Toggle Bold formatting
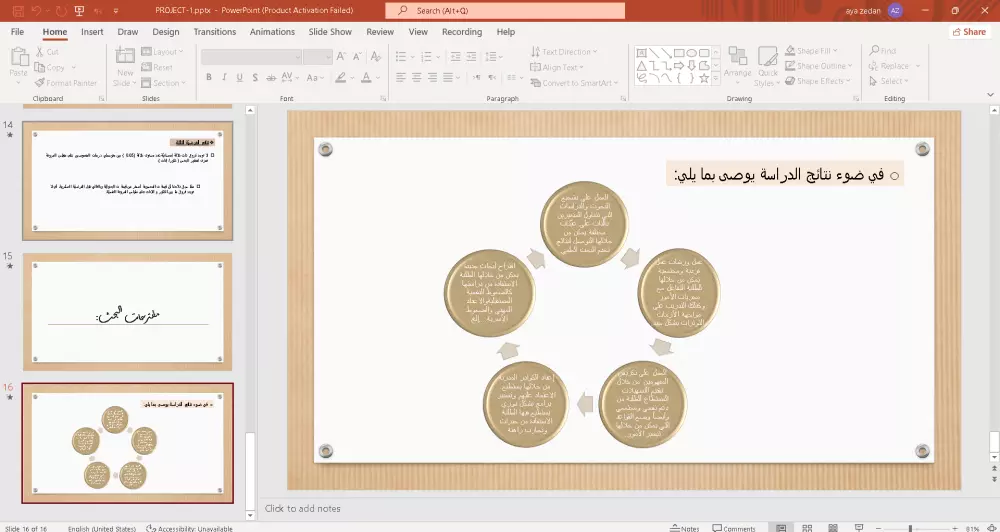The height and width of the screenshot is (532, 1000). coord(209,77)
